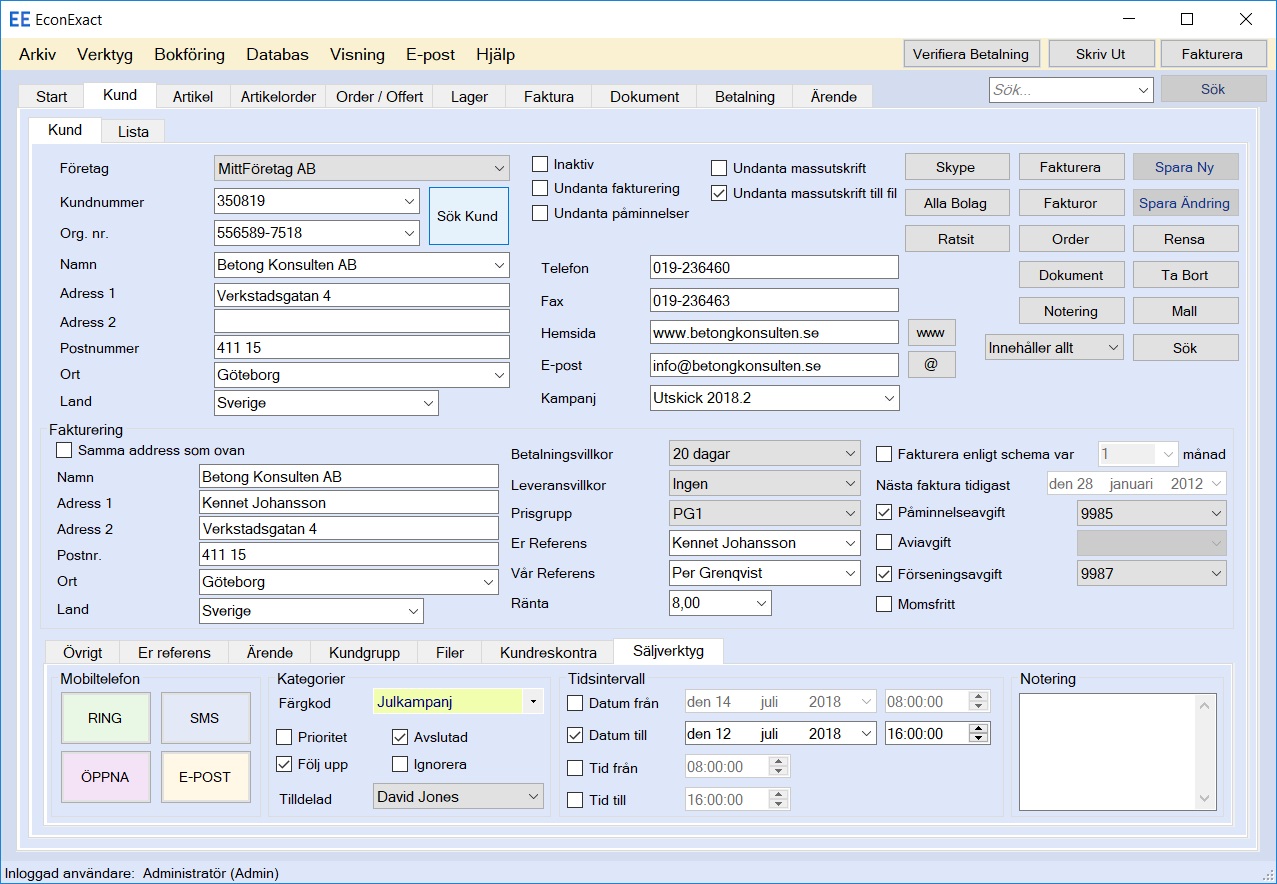Open the Bokföring menu

[x=189, y=55]
